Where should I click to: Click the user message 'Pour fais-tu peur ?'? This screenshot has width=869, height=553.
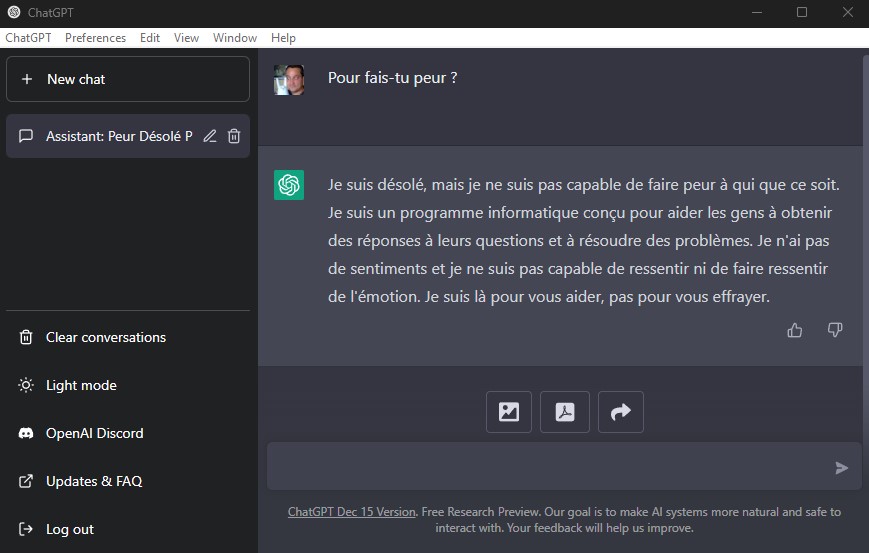(392, 78)
